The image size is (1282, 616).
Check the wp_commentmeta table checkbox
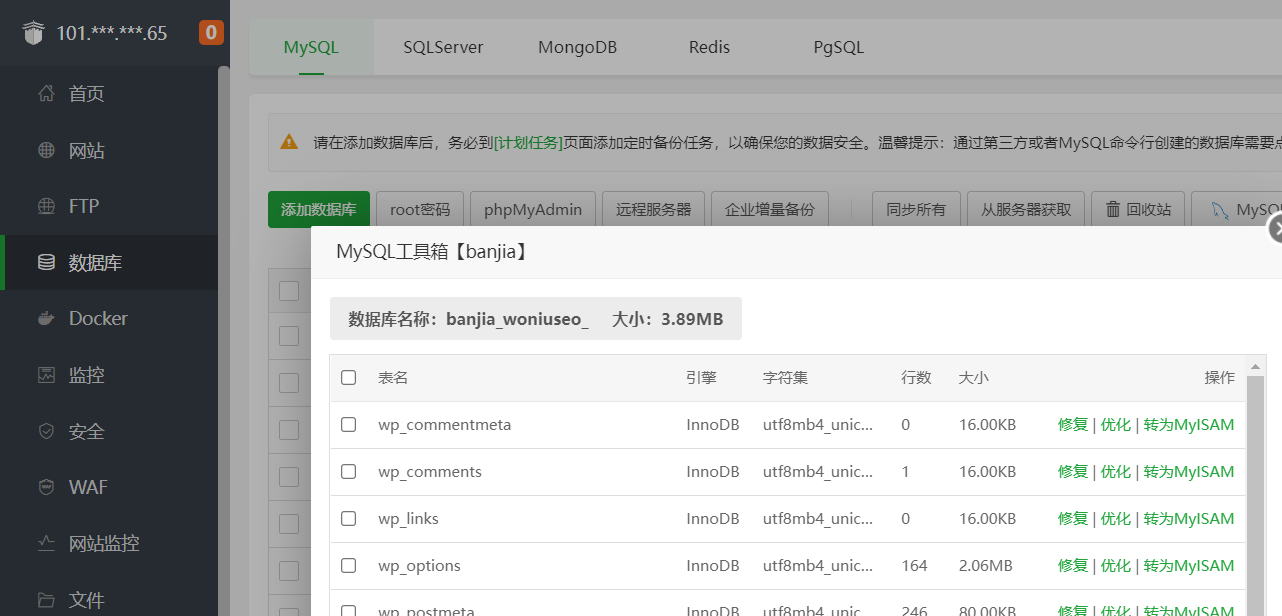point(349,425)
